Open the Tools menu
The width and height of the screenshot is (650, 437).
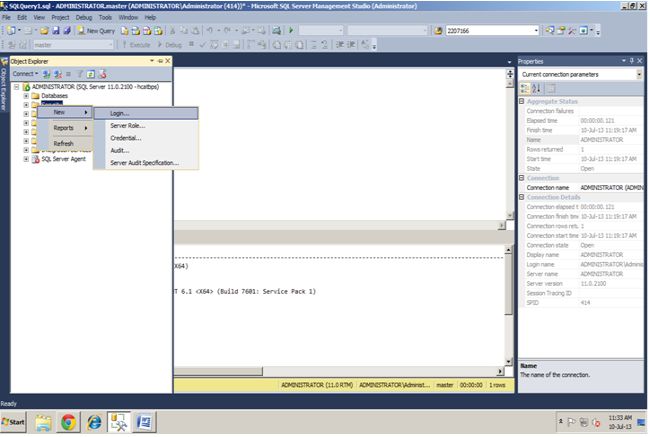pos(105,17)
